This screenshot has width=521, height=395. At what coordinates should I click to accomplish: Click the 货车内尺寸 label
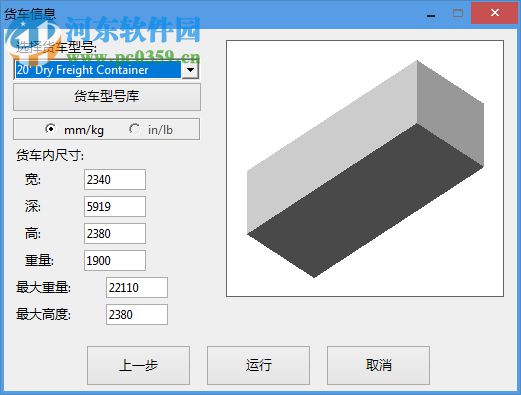tap(50, 155)
